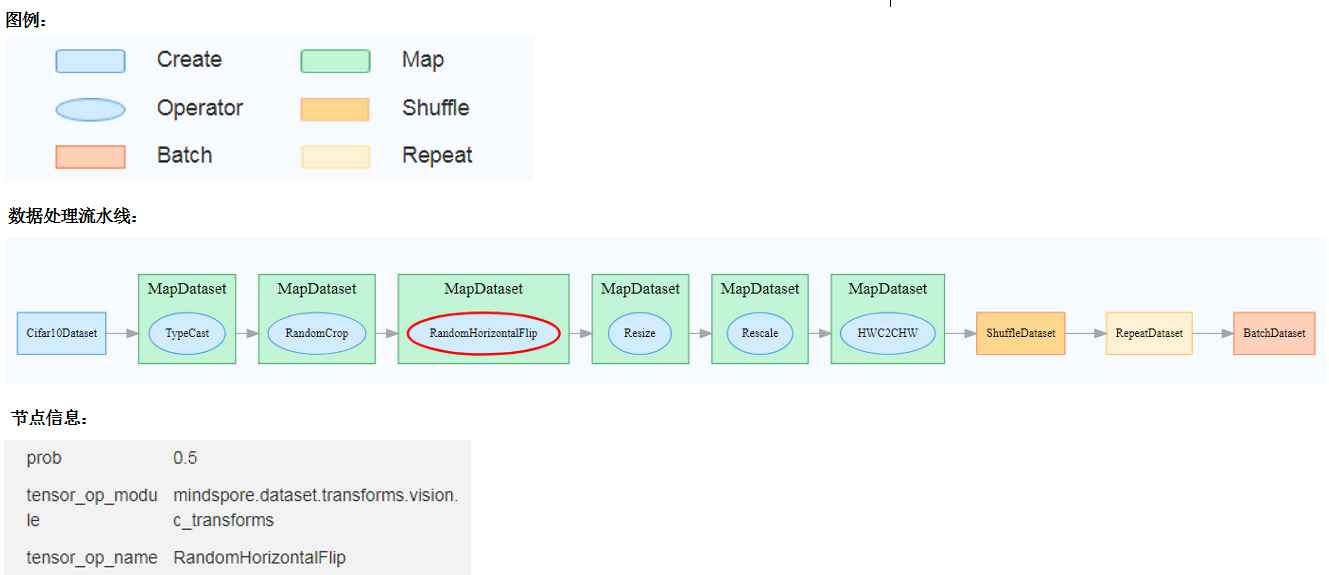Click the pale Repeat legend swatch

click(335, 157)
